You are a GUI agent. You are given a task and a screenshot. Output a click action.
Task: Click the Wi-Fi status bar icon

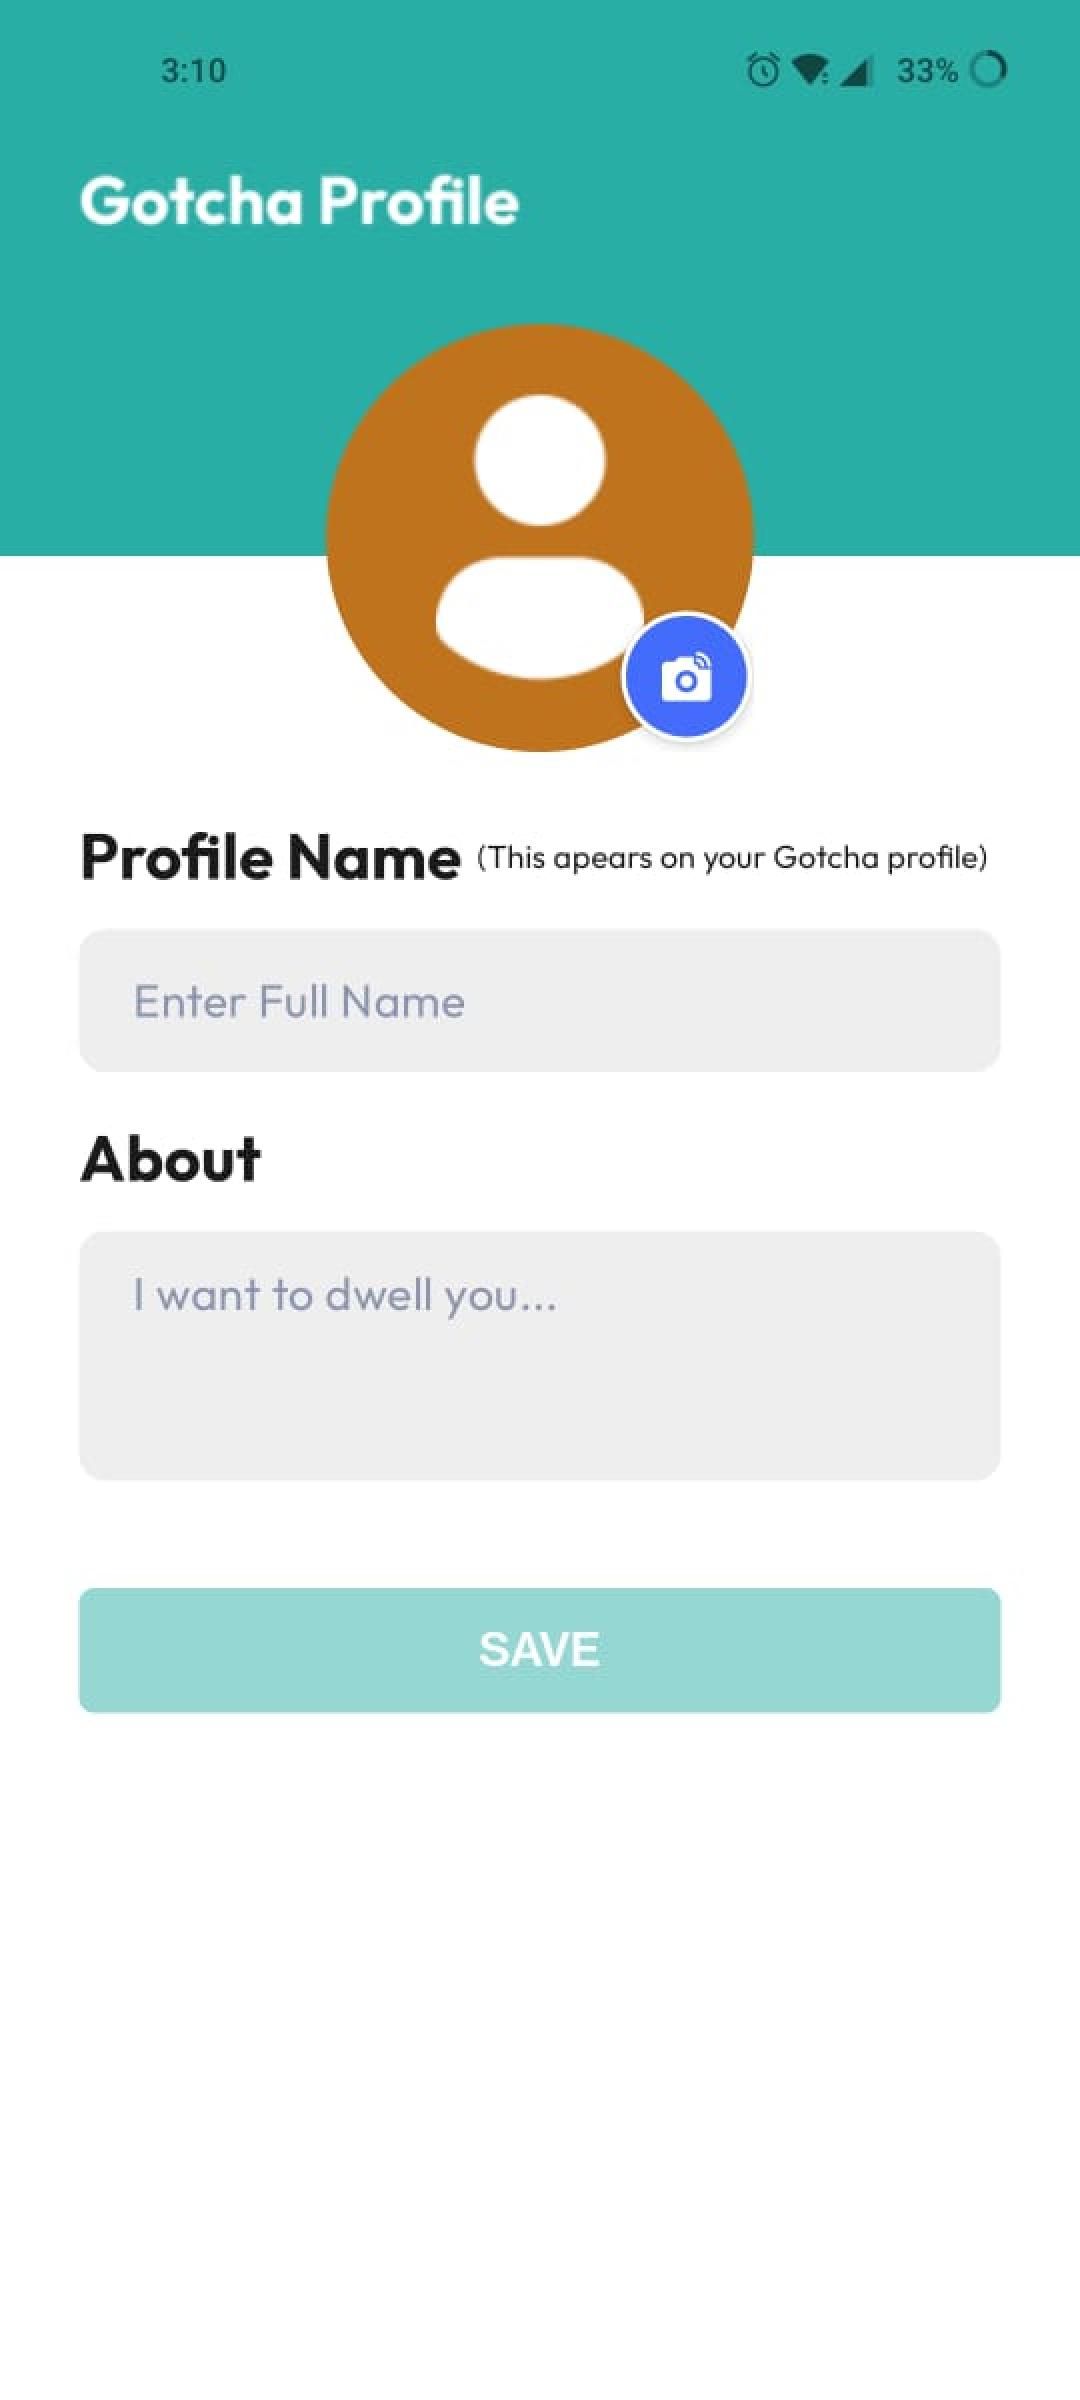[809, 70]
